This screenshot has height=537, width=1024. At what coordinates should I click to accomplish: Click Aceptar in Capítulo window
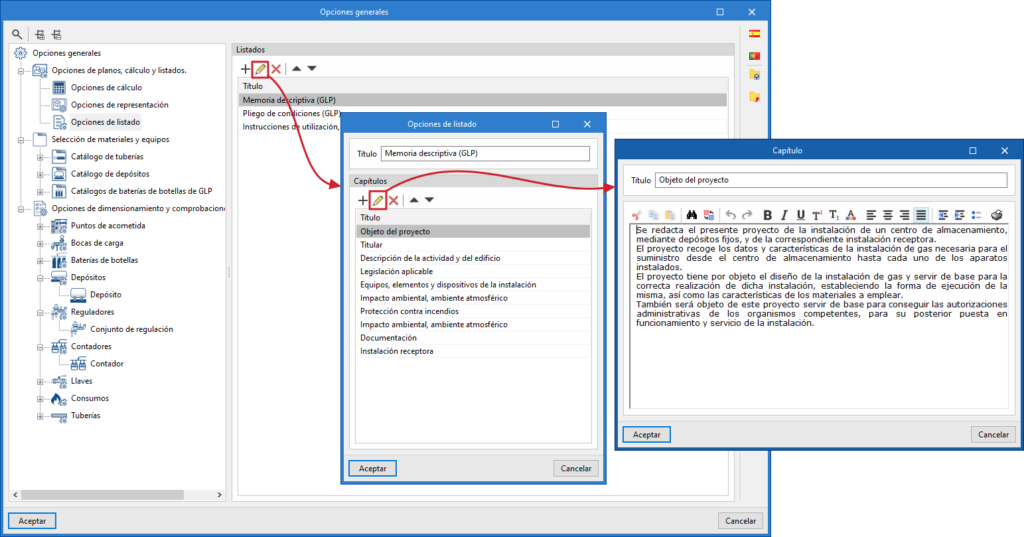647,434
